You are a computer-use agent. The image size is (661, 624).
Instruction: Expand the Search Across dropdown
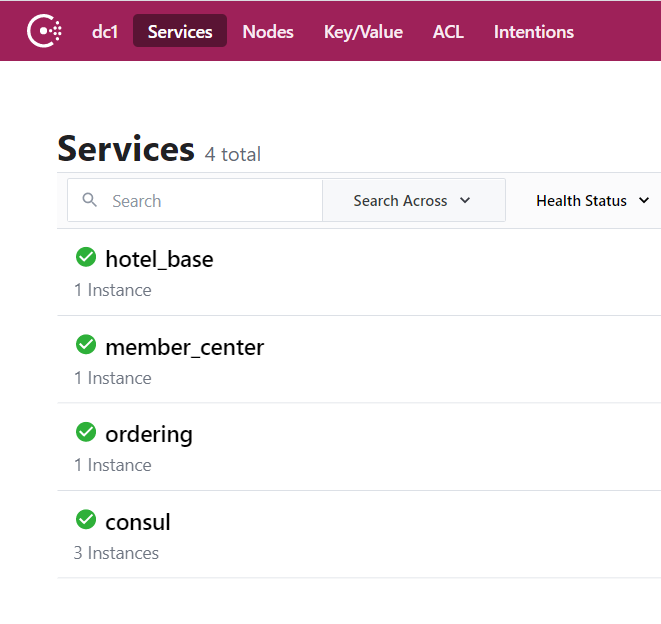pos(414,200)
